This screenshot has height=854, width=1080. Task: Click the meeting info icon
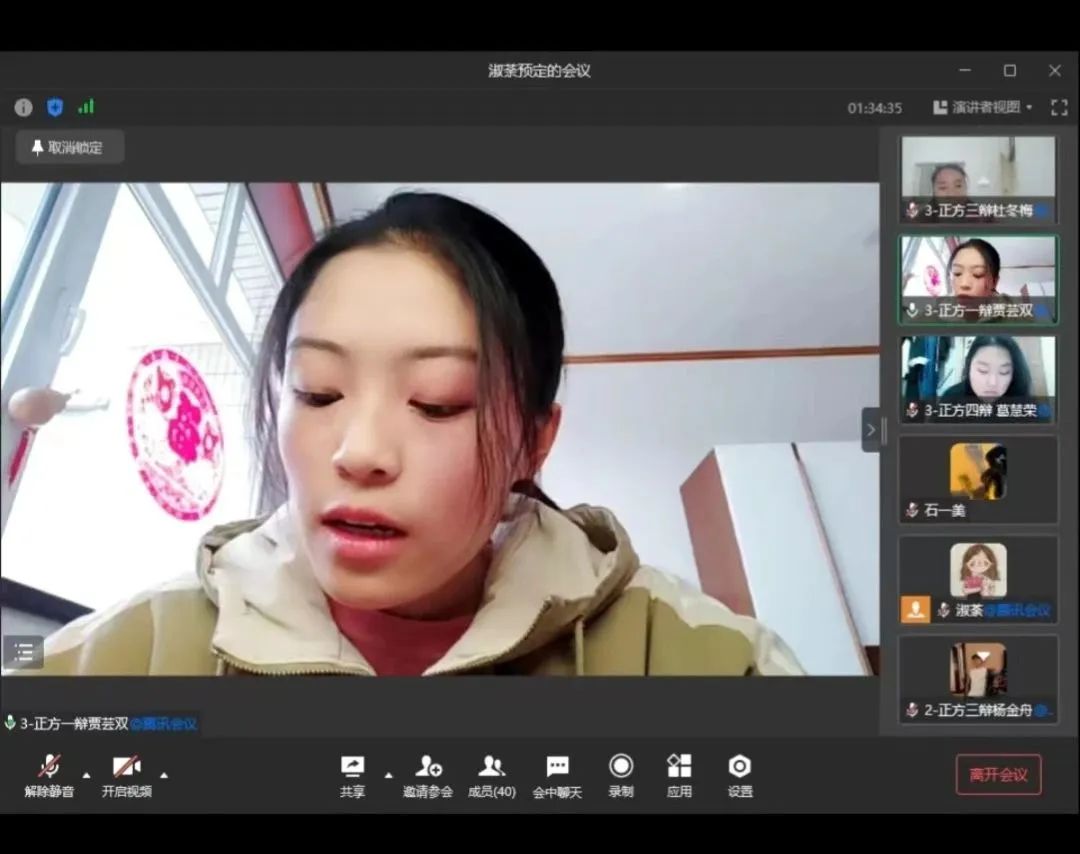[x=23, y=108]
